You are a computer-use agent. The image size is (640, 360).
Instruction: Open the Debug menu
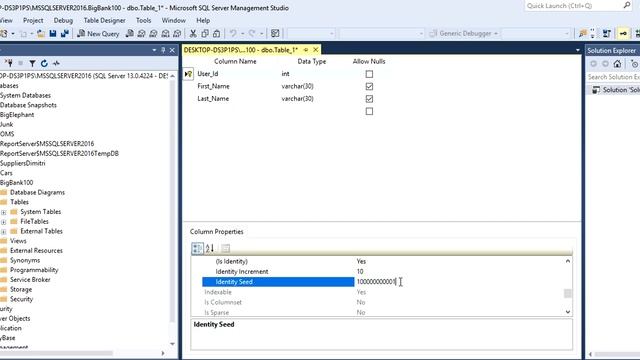(63, 20)
